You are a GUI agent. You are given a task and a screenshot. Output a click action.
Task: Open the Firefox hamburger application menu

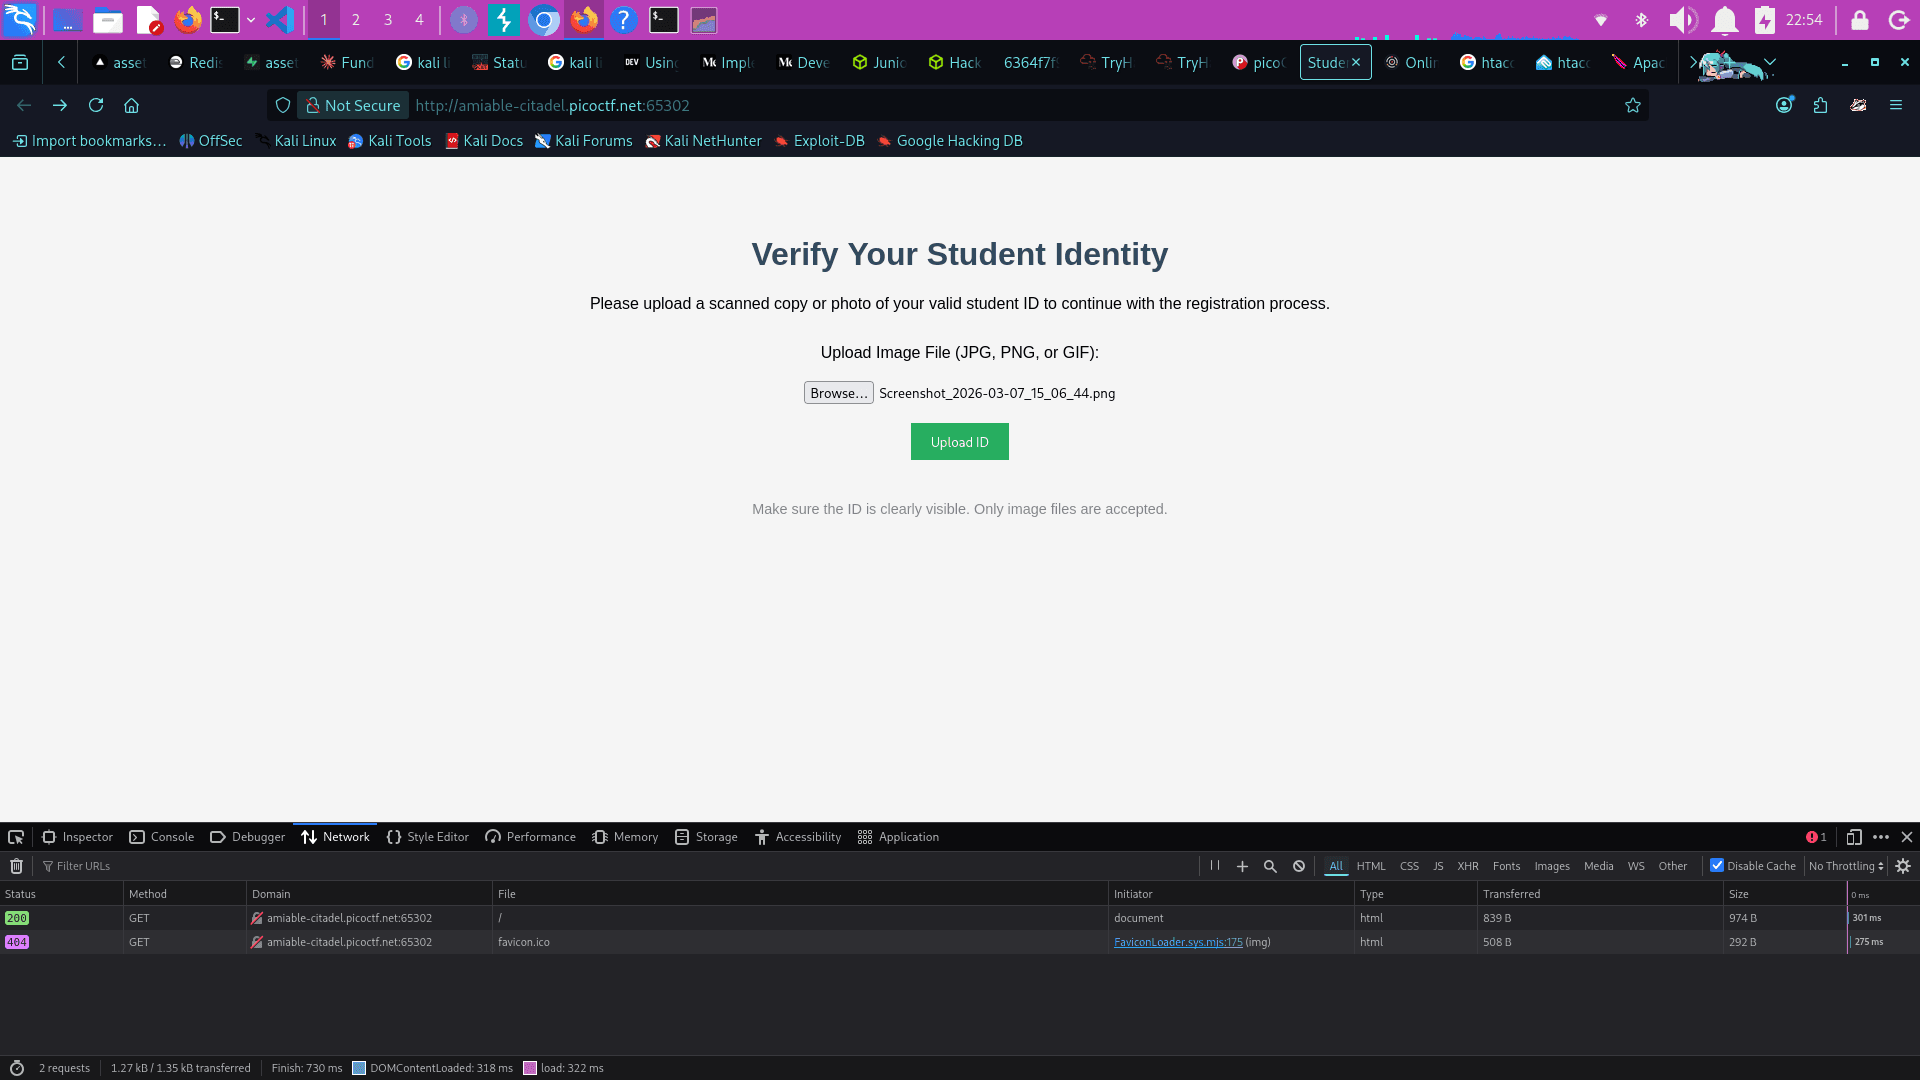(x=1896, y=105)
